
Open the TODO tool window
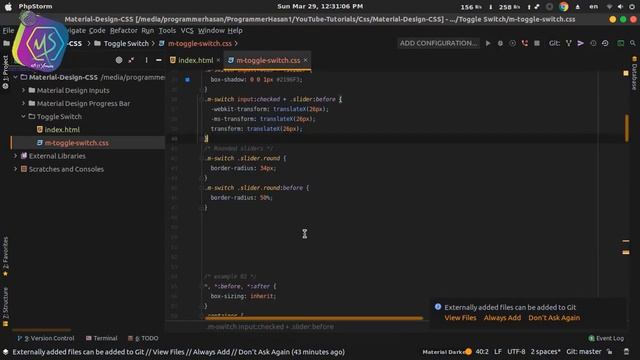pyautogui.click(x=143, y=338)
